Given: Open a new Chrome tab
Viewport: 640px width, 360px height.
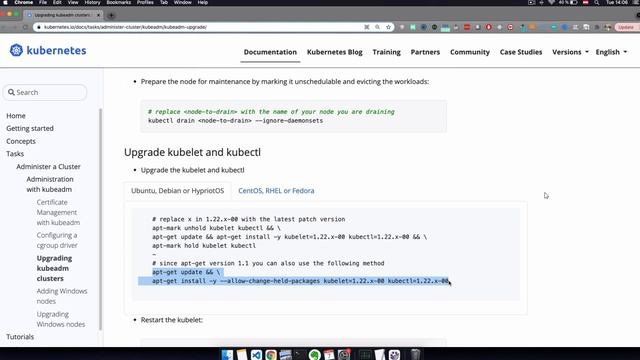Looking at the screenshot, I should (111, 15).
